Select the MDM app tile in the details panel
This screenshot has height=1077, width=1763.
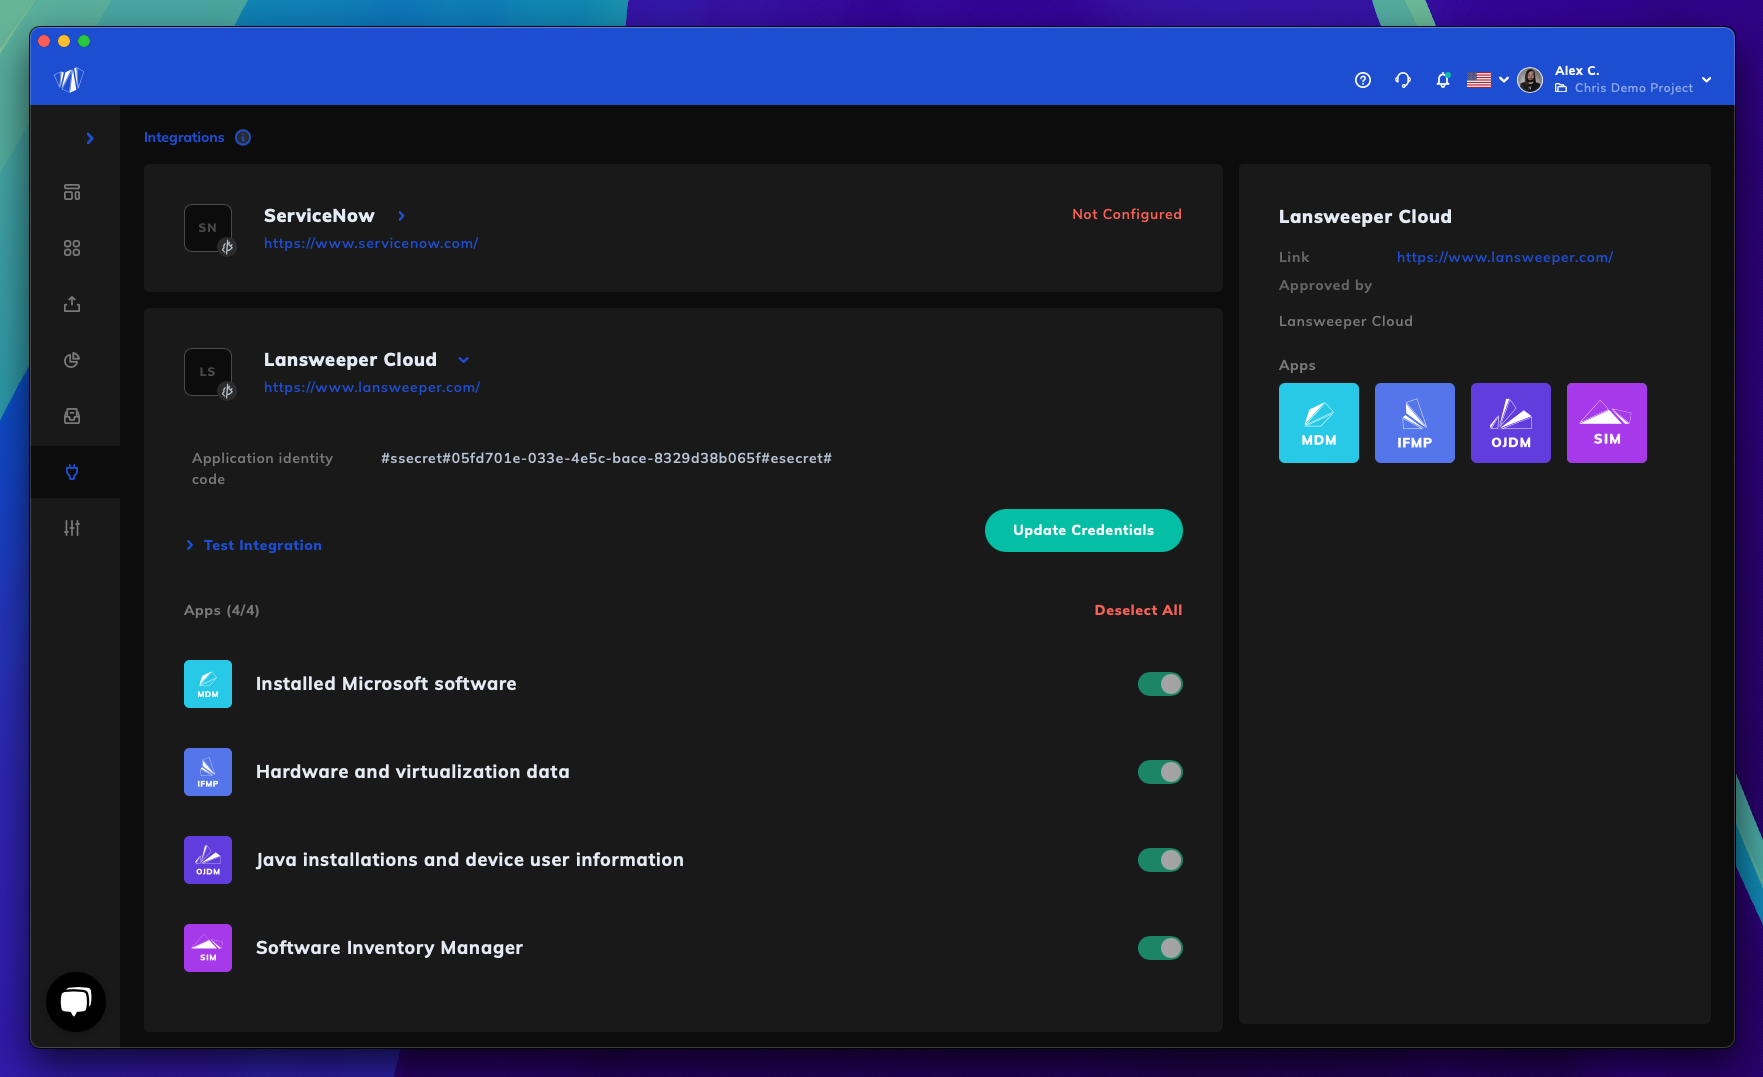click(1319, 423)
